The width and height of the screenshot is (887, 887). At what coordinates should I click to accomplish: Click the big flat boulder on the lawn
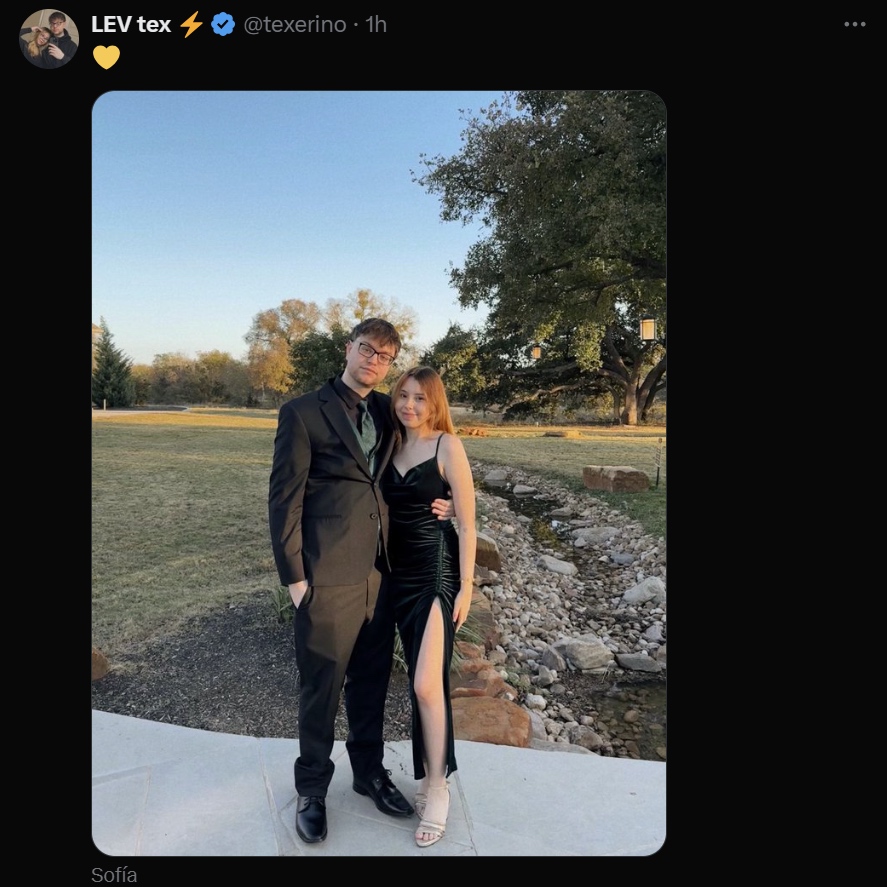tap(615, 479)
